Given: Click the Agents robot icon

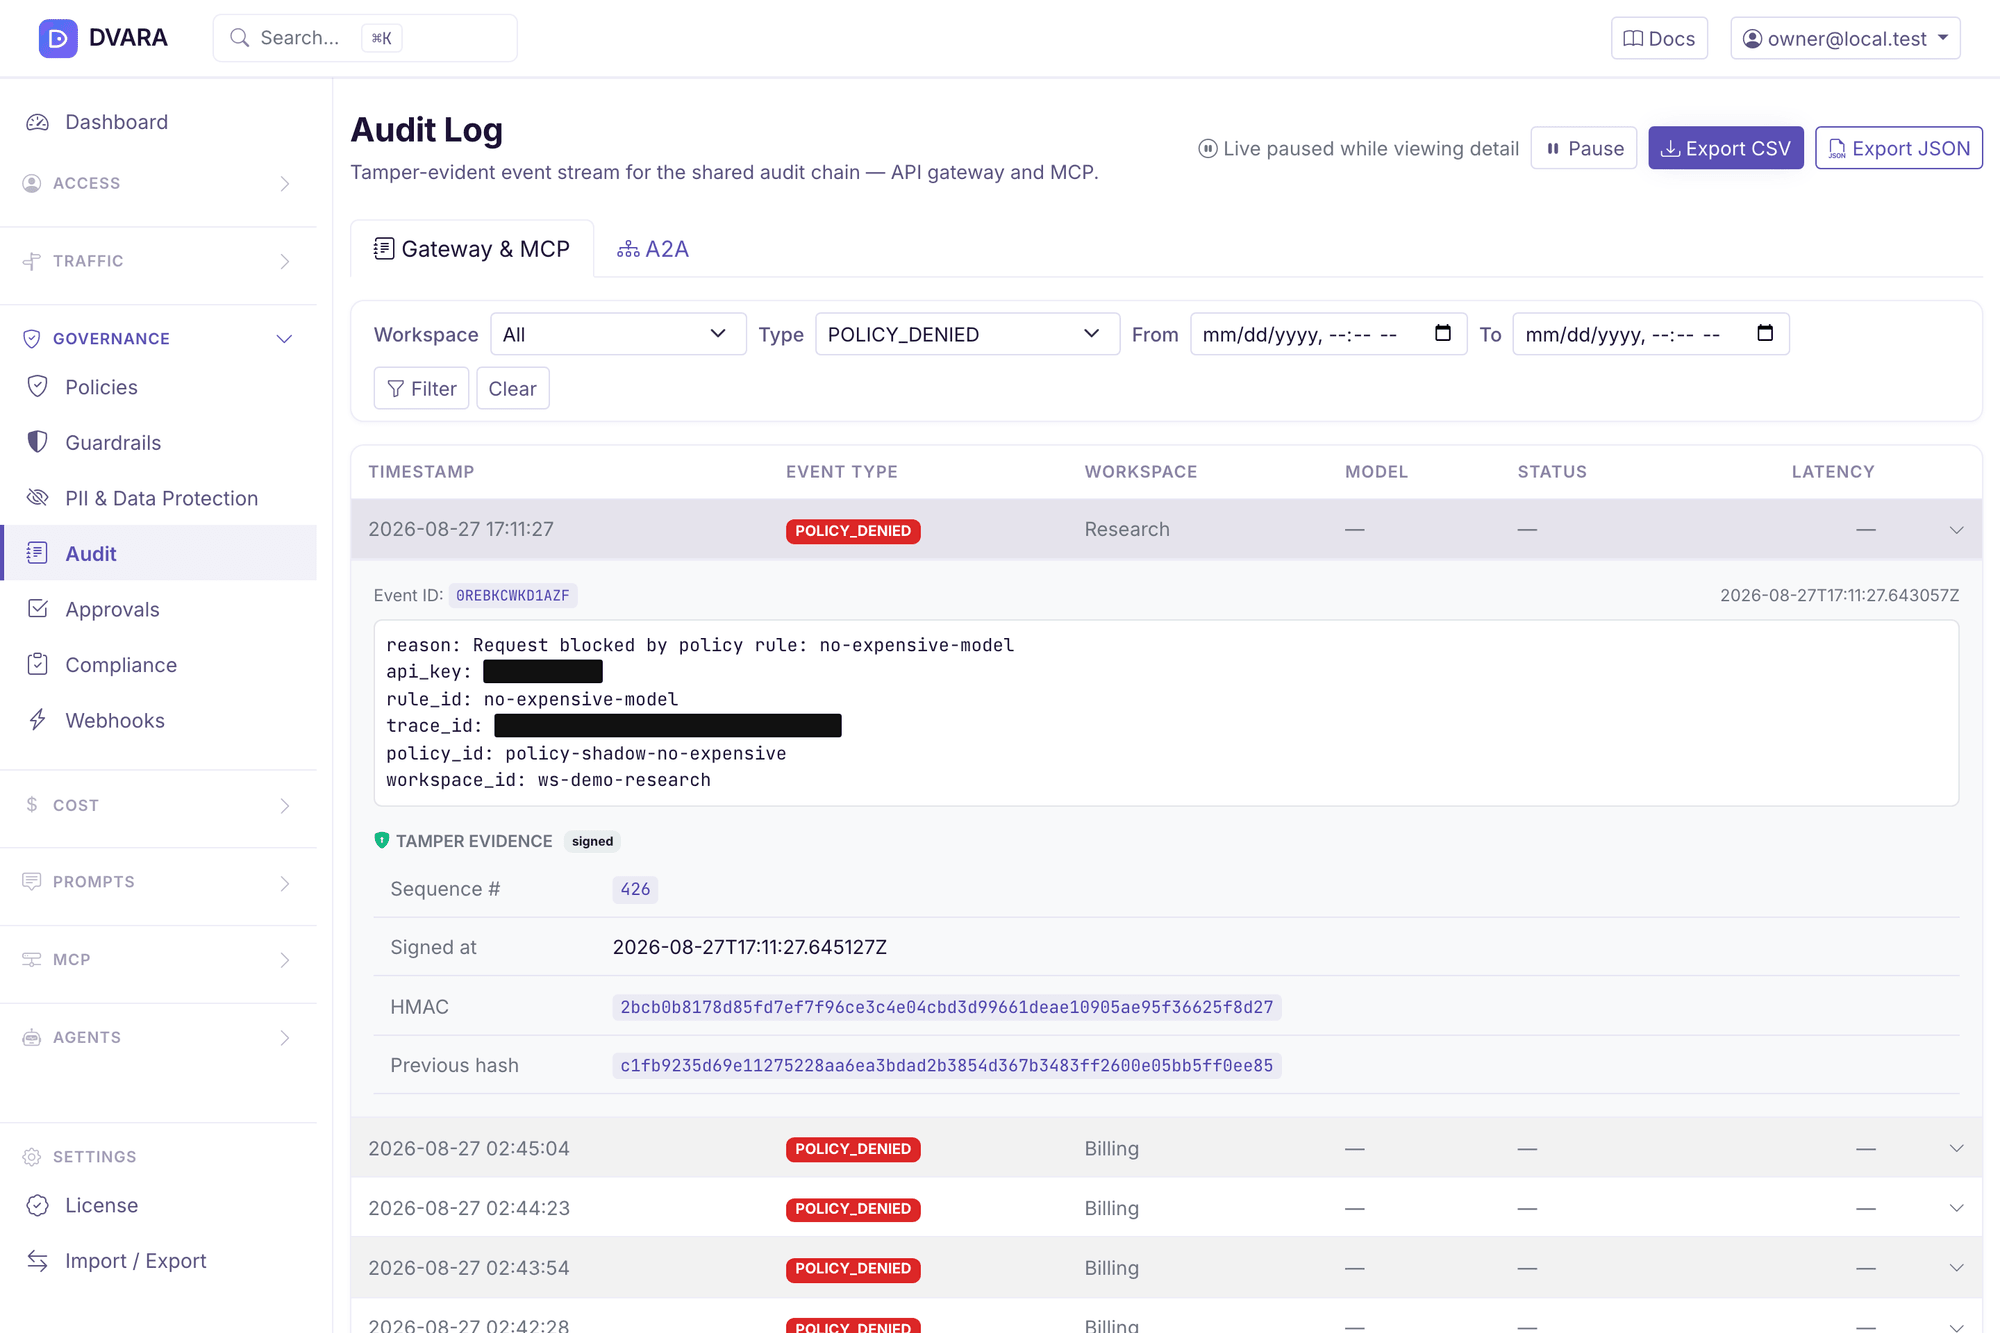Looking at the screenshot, I should 32,1038.
